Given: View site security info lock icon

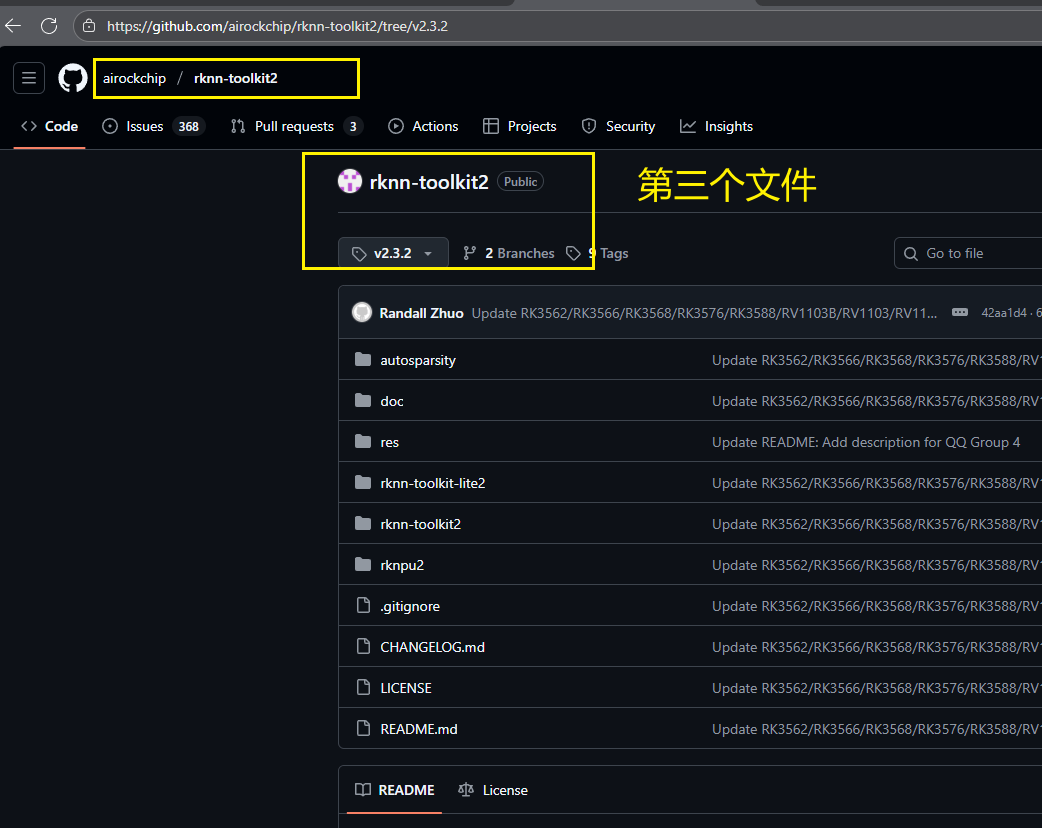Looking at the screenshot, I should (89, 26).
